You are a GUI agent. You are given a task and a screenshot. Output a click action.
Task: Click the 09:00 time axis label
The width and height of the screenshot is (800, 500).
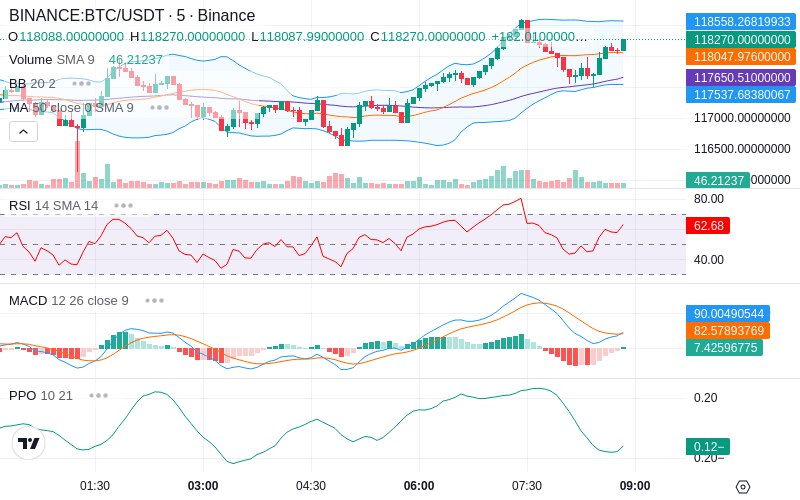(x=635, y=486)
